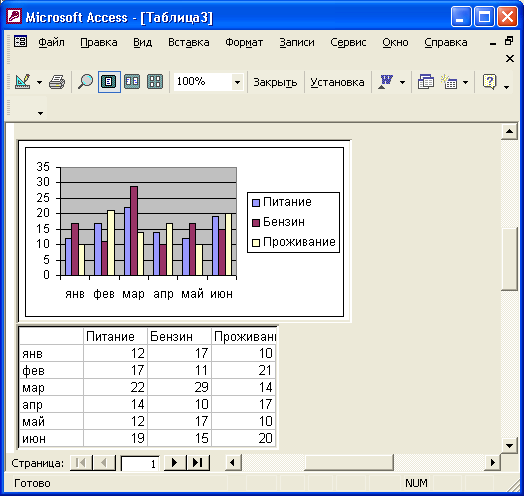Open the Сервис menu

(x=348, y=42)
